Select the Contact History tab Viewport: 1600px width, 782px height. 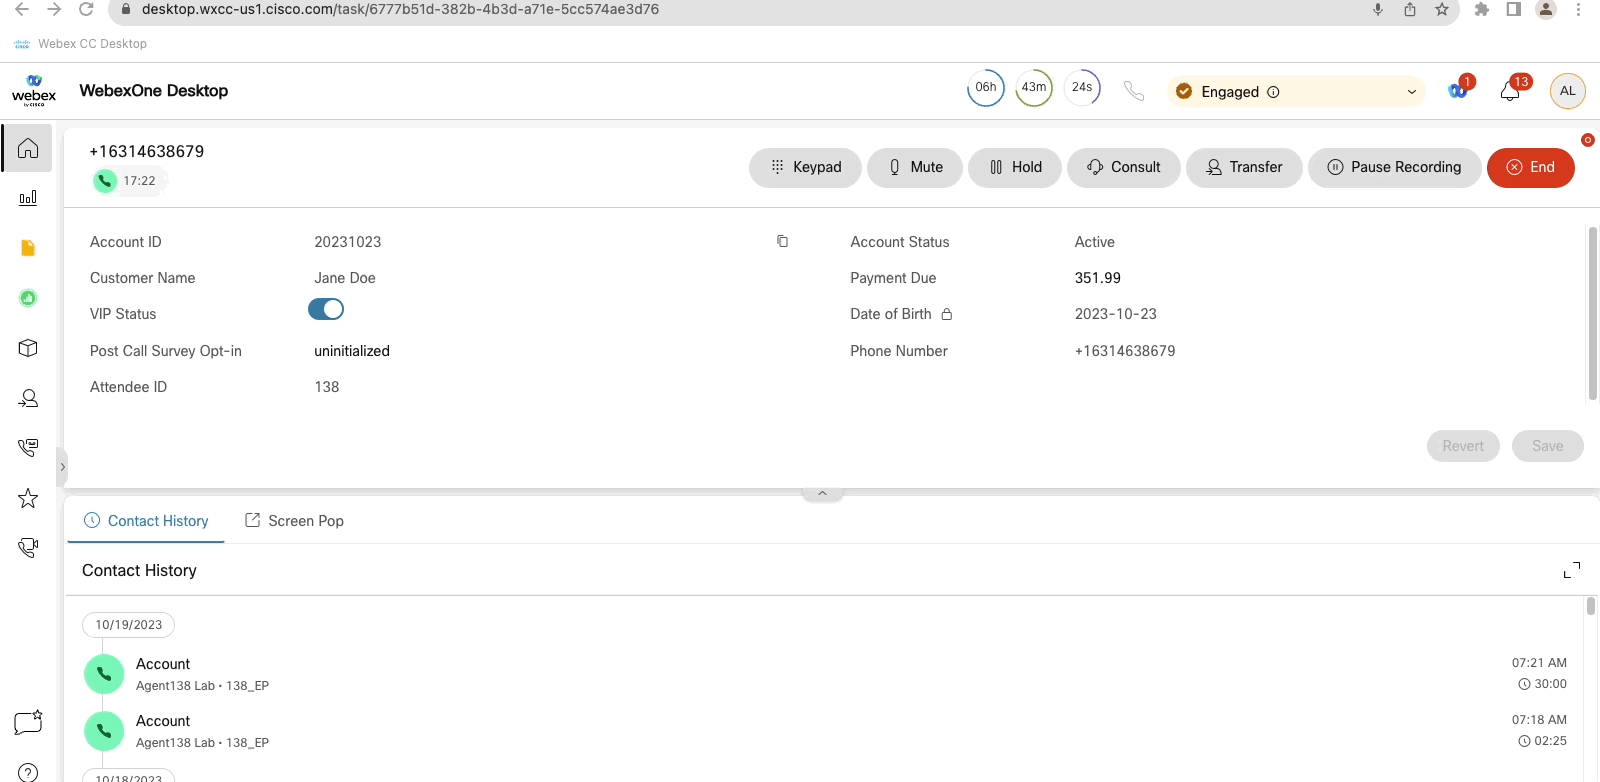point(146,521)
